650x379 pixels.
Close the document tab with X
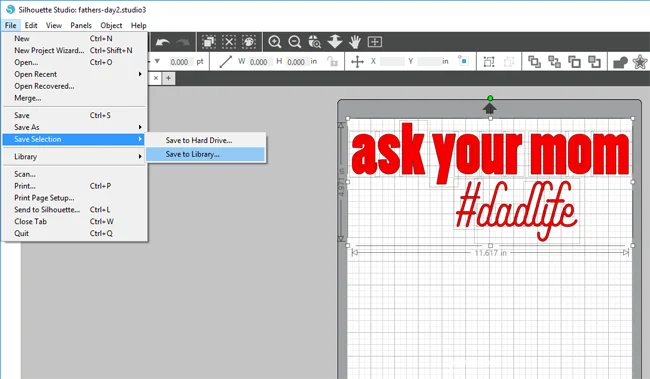click(155, 78)
